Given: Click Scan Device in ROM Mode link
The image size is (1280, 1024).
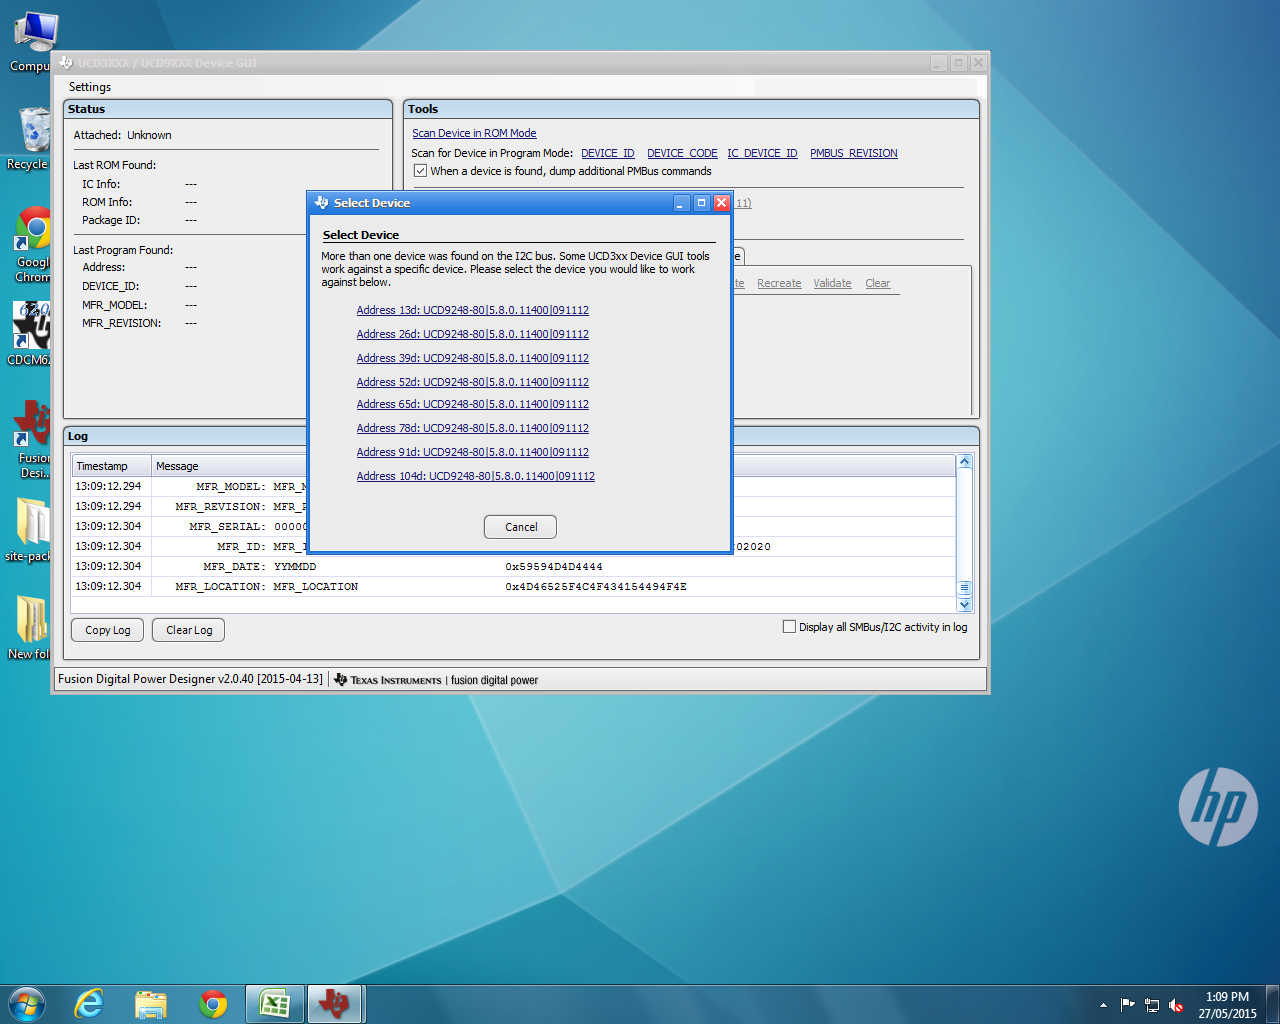Looking at the screenshot, I should tap(474, 133).
